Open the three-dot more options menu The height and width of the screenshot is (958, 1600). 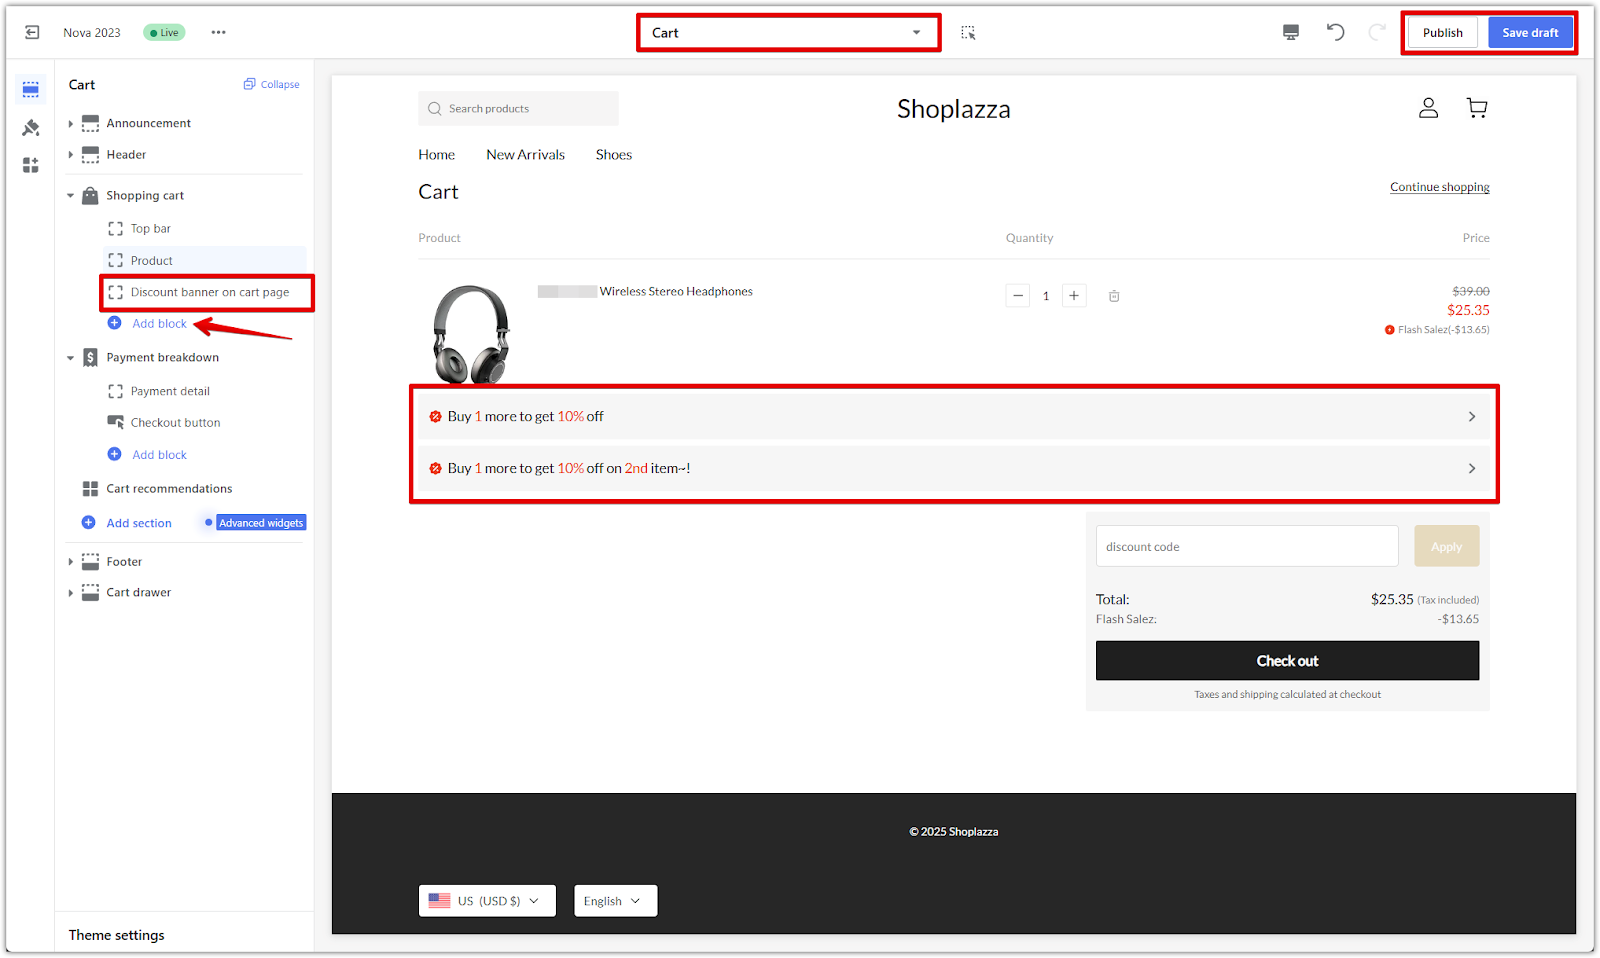click(x=218, y=32)
